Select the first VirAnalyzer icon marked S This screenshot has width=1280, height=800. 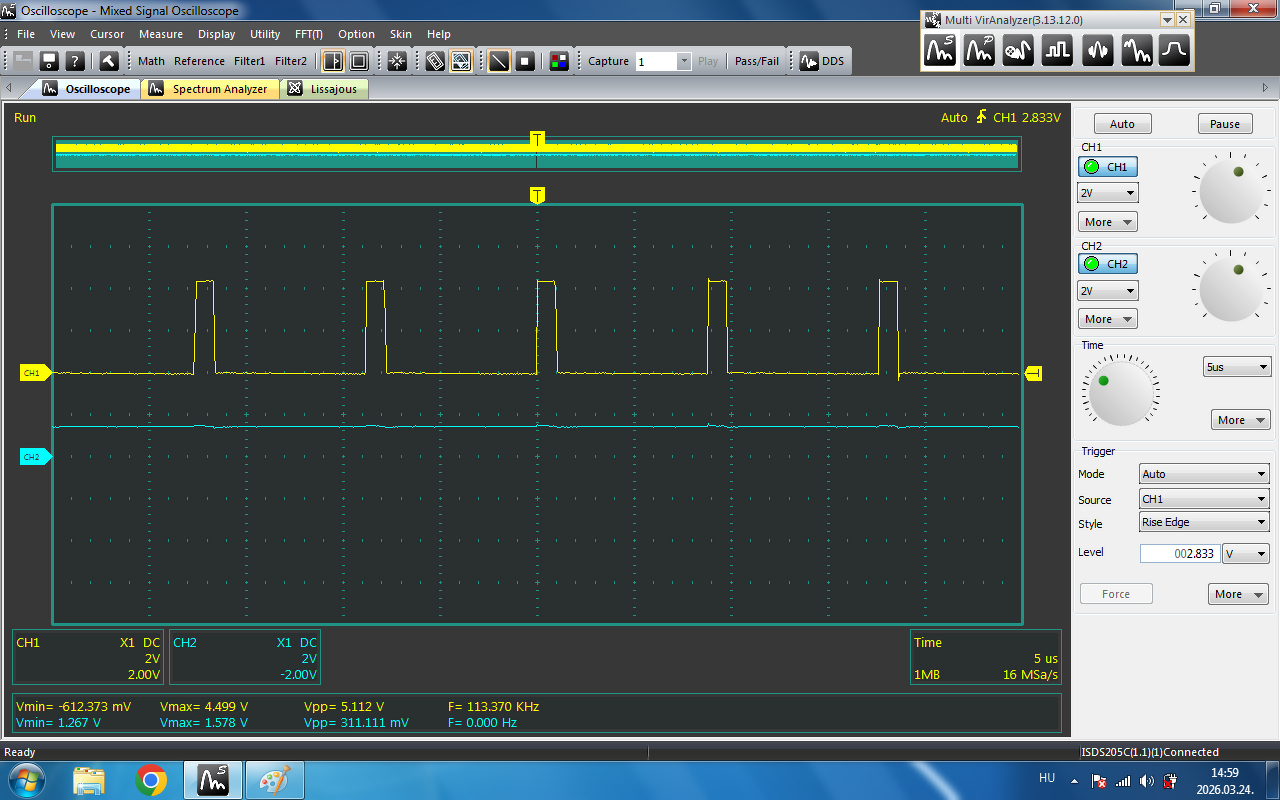point(940,49)
